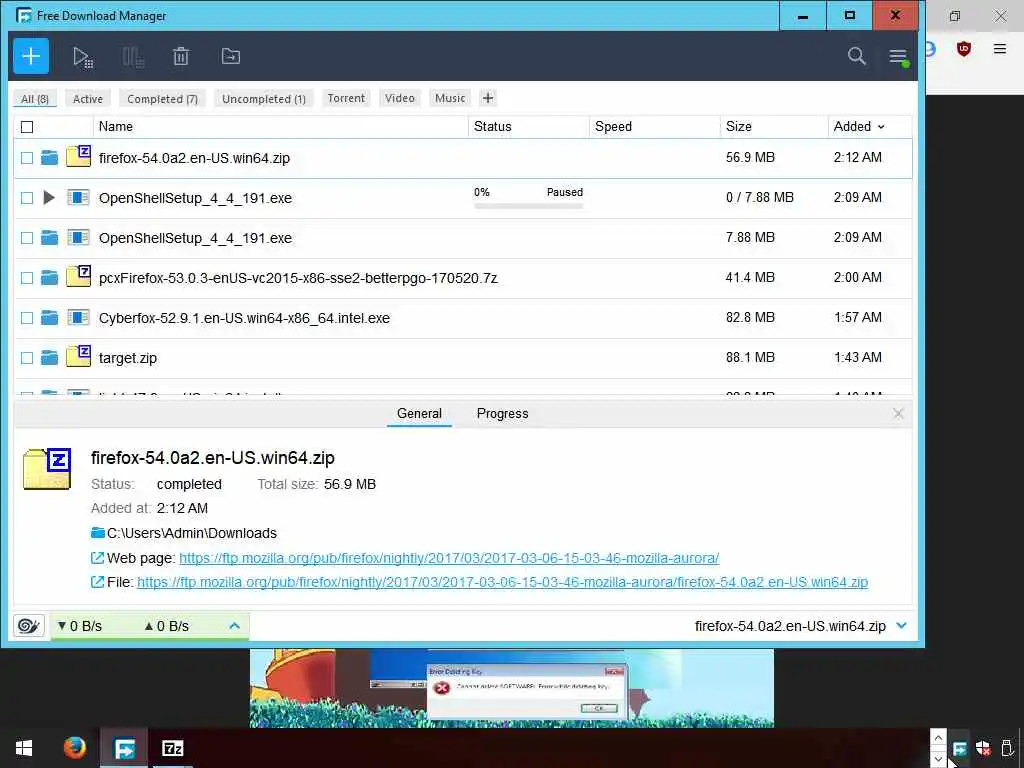Check the pcxFirefox-53.0.3 row checkbox
The width and height of the screenshot is (1024, 768).
[27, 278]
